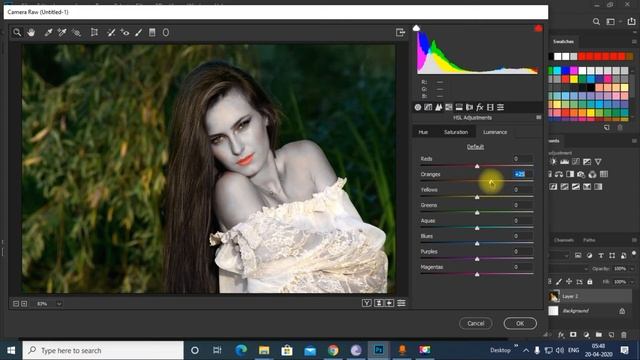
Task: Click the lock icon on Background layer
Action: tap(622, 311)
